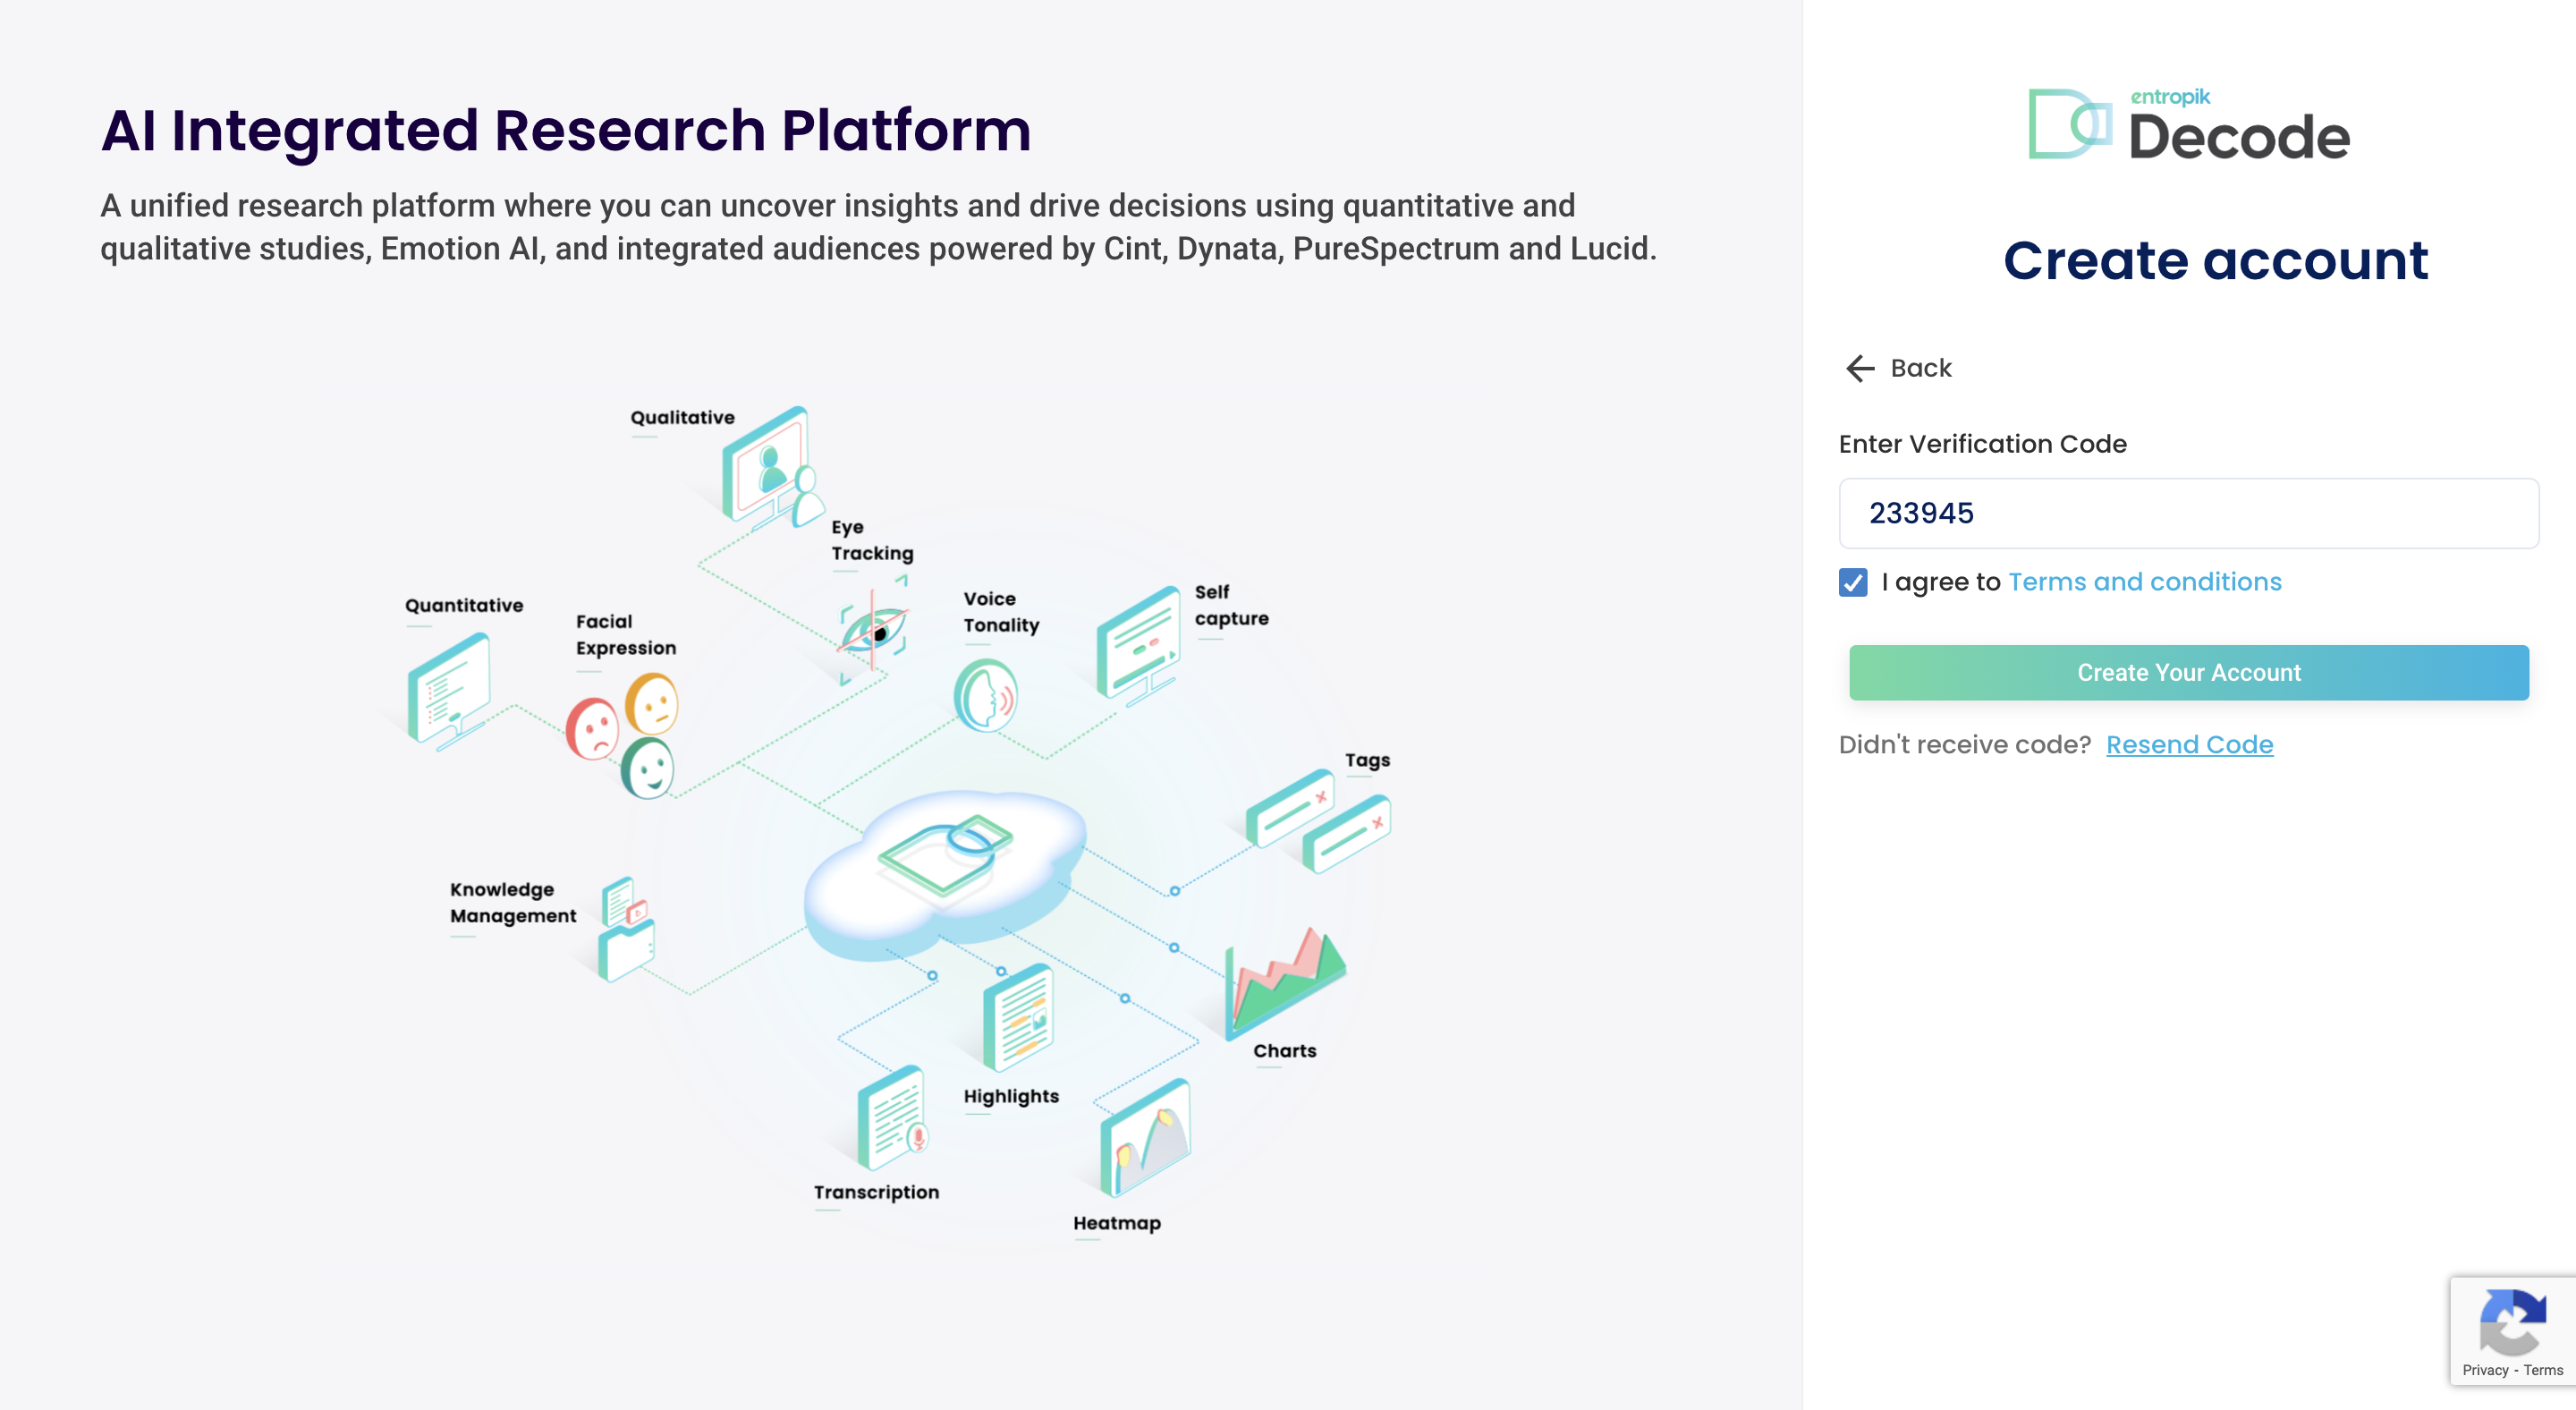Click the Voice Tonality head icon
The height and width of the screenshot is (1410, 2576).
(986, 695)
